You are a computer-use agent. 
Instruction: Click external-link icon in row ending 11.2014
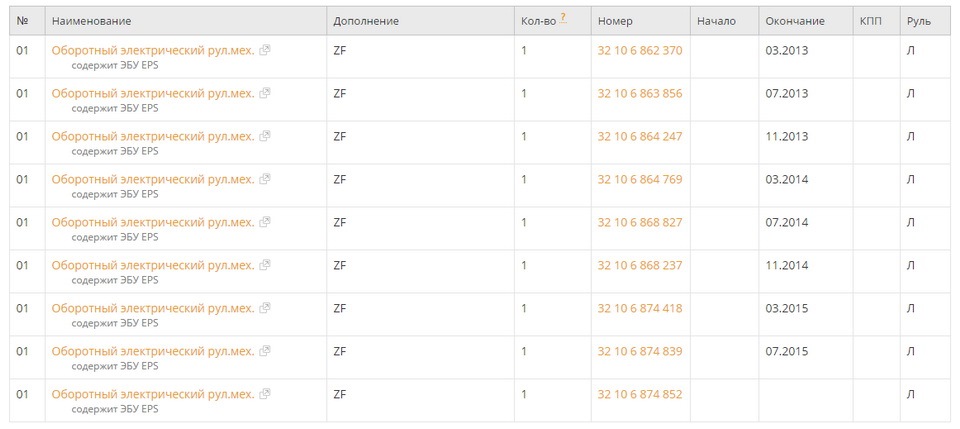click(x=264, y=265)
